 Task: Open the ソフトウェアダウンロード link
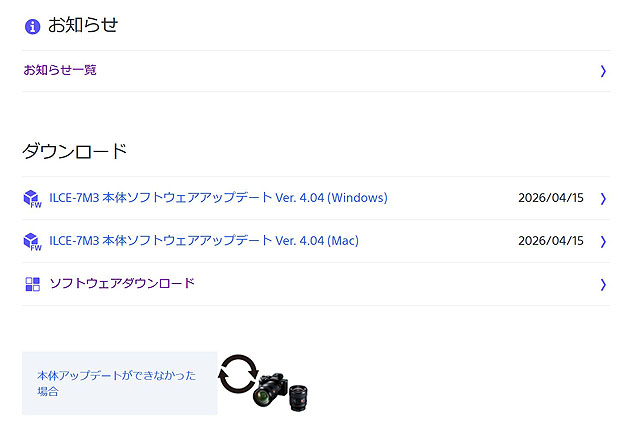pos(122,284)
